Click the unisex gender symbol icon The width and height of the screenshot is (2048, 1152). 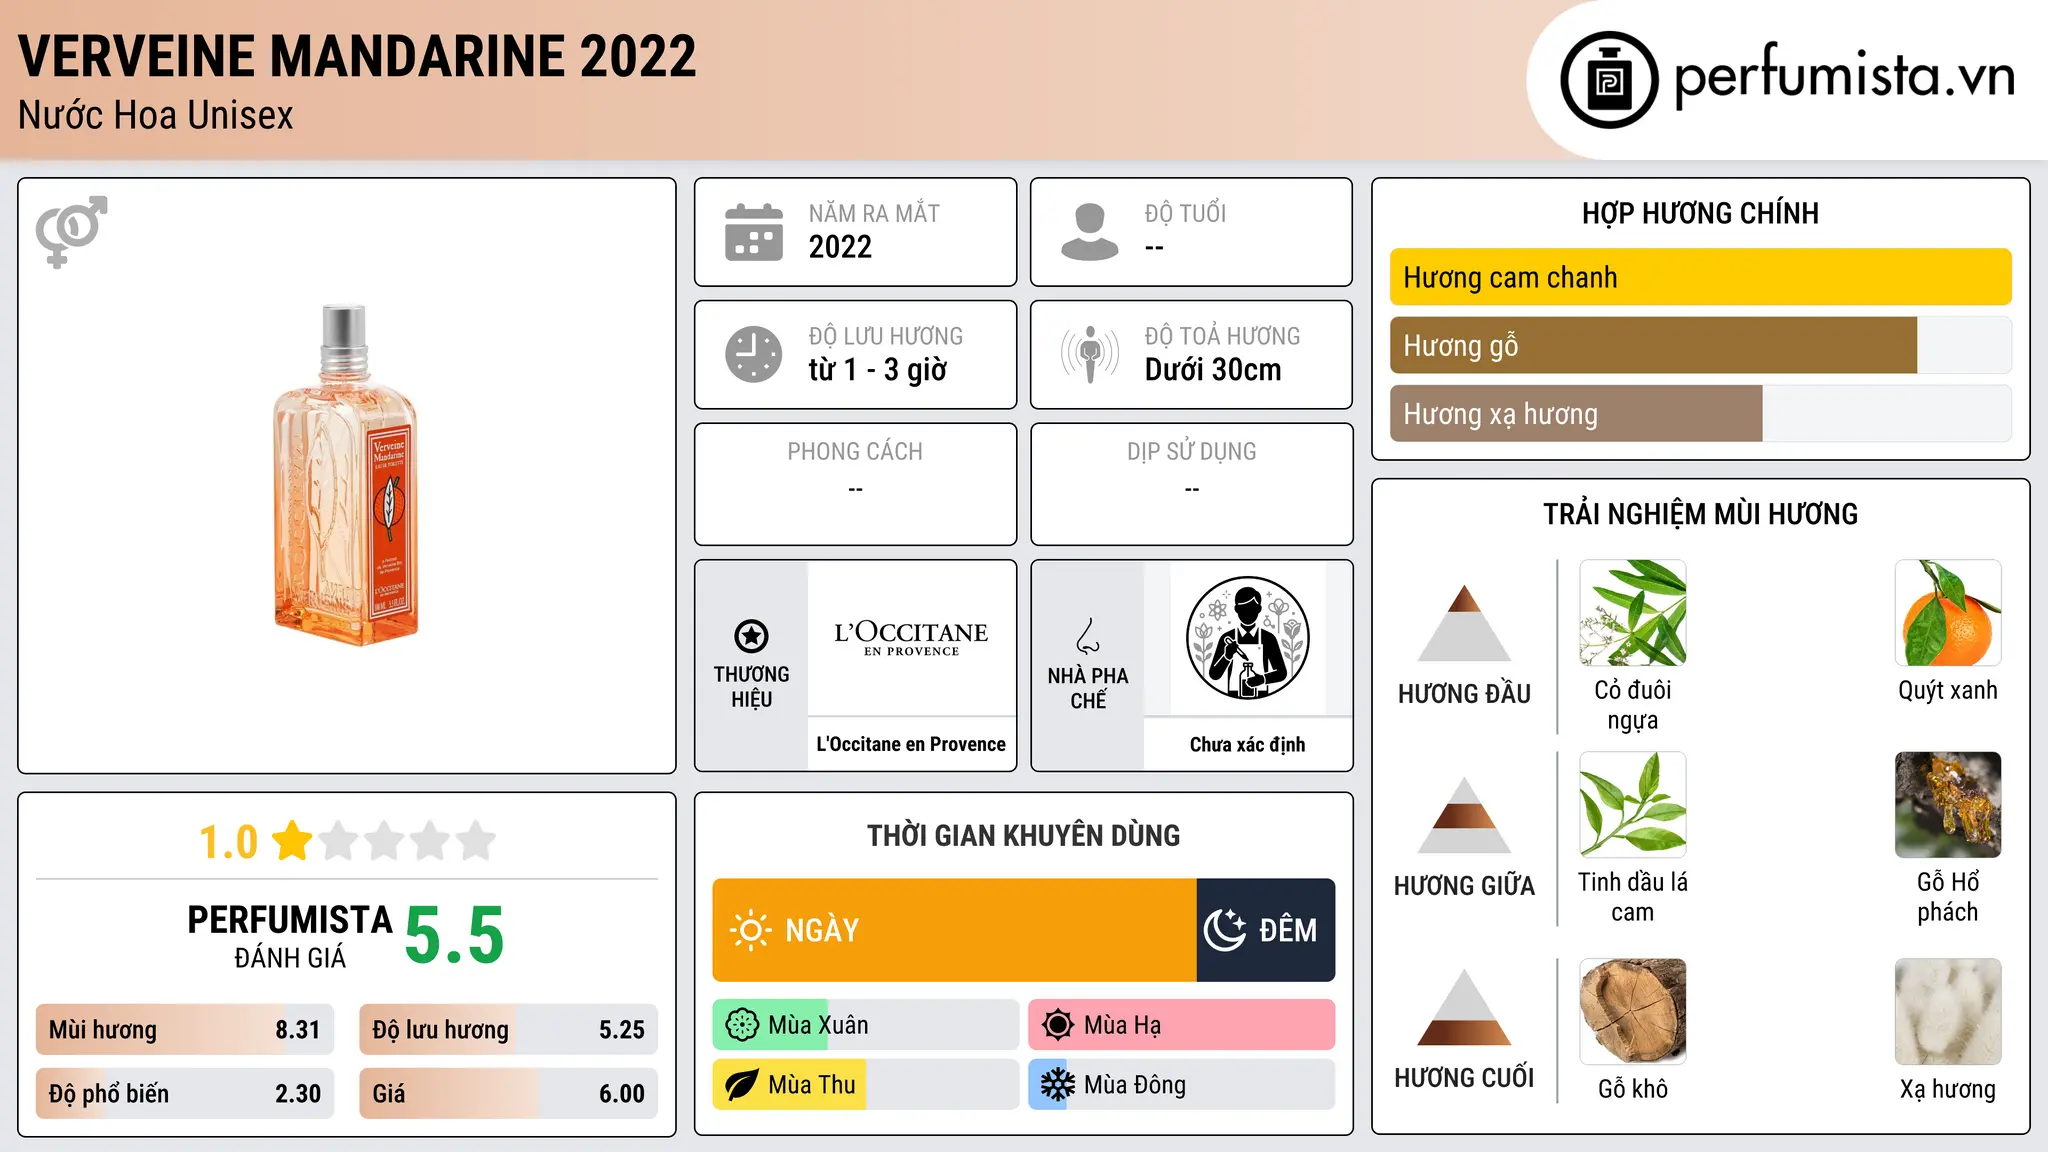click(x=71, y=231)
